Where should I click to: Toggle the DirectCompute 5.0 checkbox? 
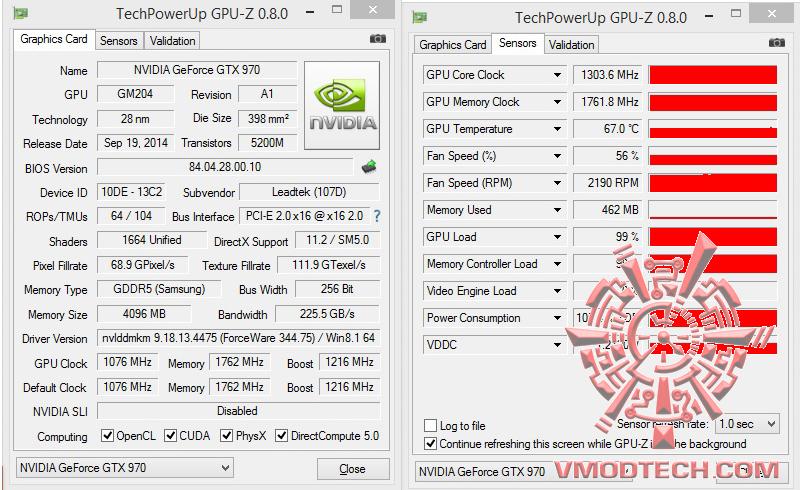tap(281, 435)
